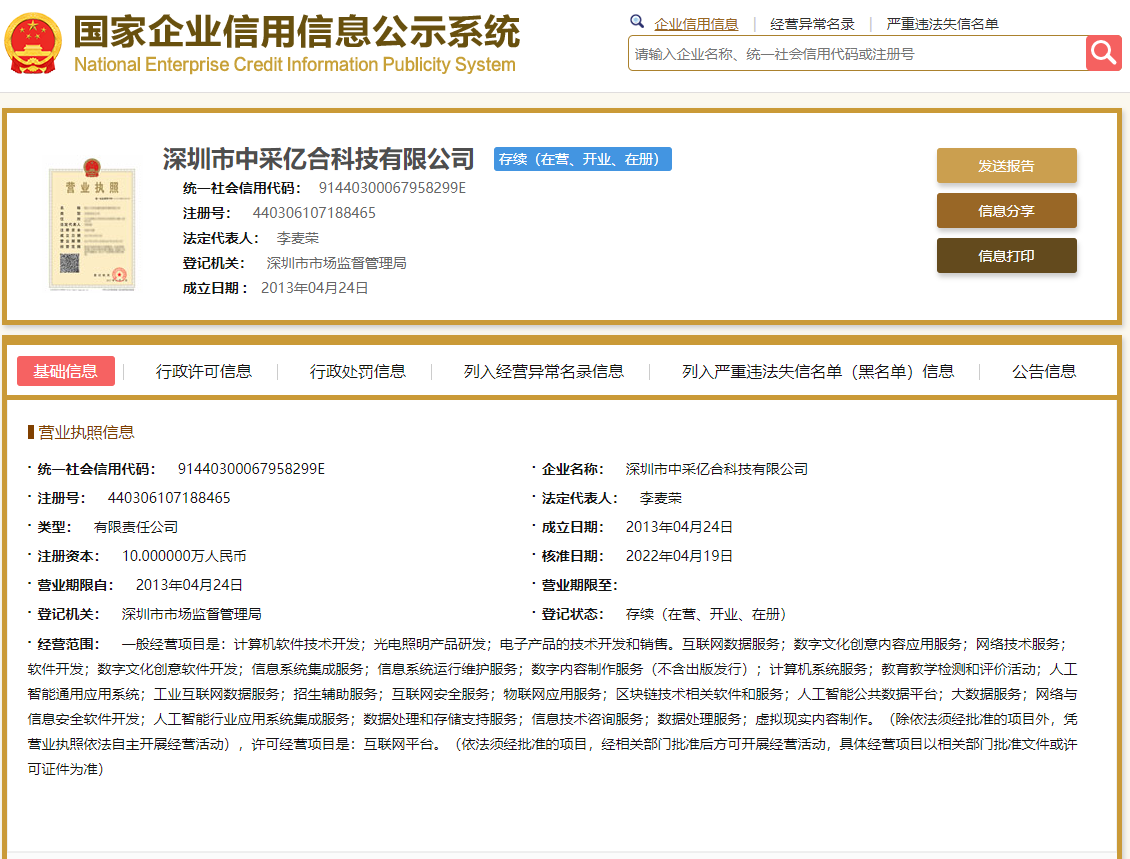The width and height of the screenshot is (1130, 859).
Task: Go to the 行政处罚信息 tab
Action: click(x=358, y=371)
